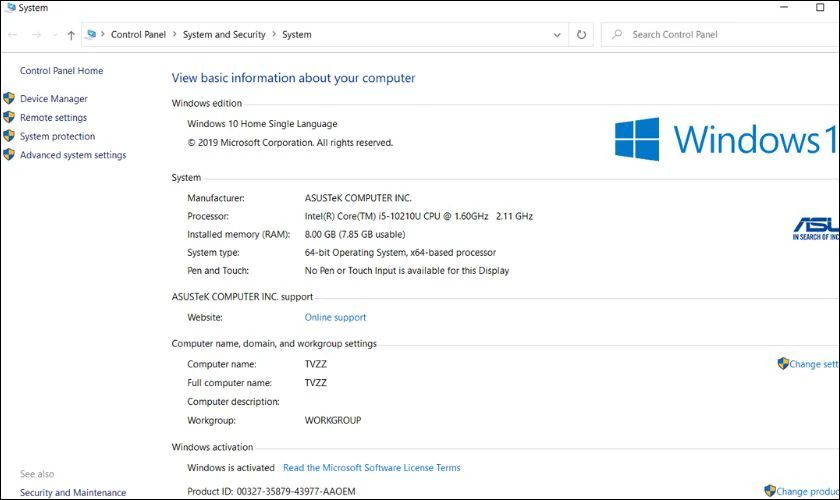Select manufacturer value ASUSTeK COMPUTER INC.
The width and height of the screenshot is (840, 500).
(x=358, y=198)
